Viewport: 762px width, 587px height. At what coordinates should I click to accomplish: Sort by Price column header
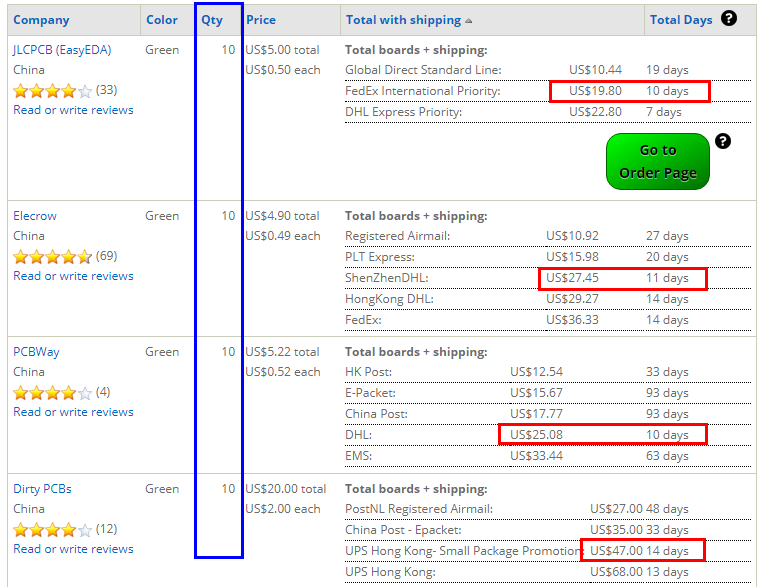point(261,20)
